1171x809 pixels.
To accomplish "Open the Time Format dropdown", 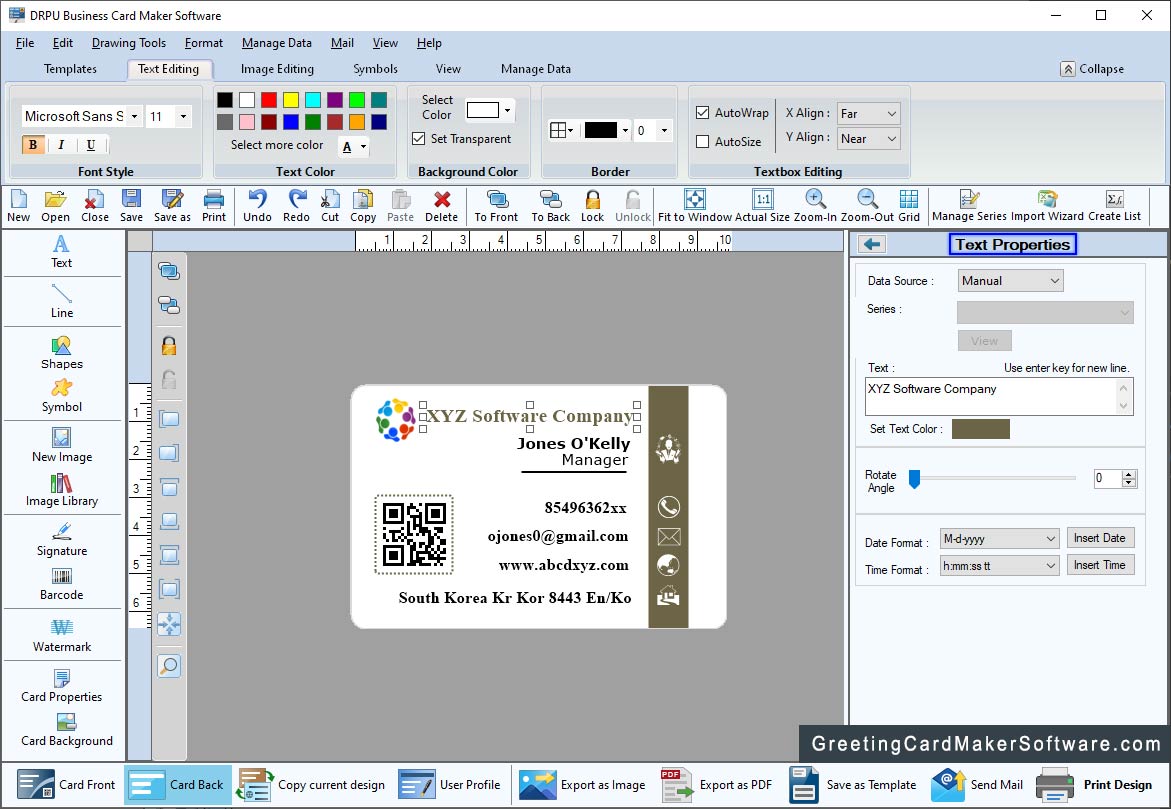I will click(999, 565).
